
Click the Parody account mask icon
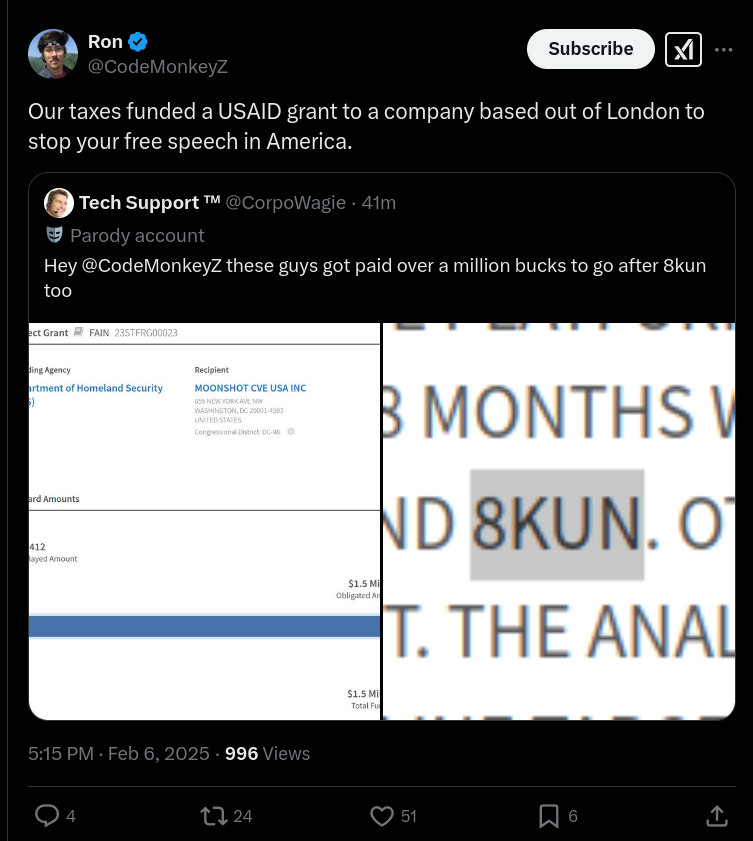point(55,235)
